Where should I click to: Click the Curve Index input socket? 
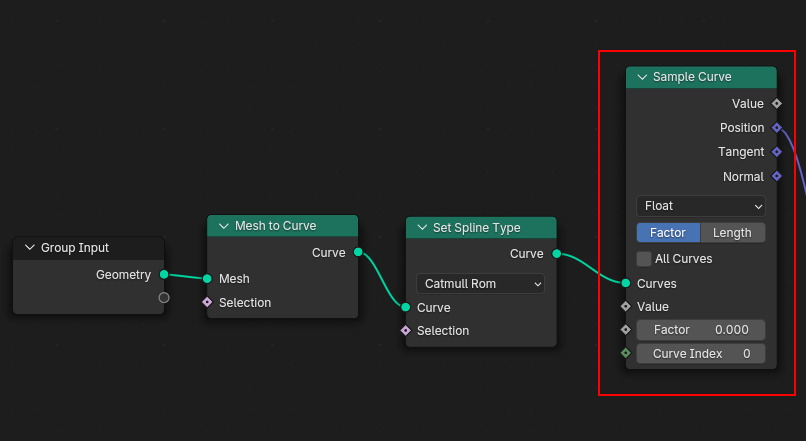click(626, 353)
